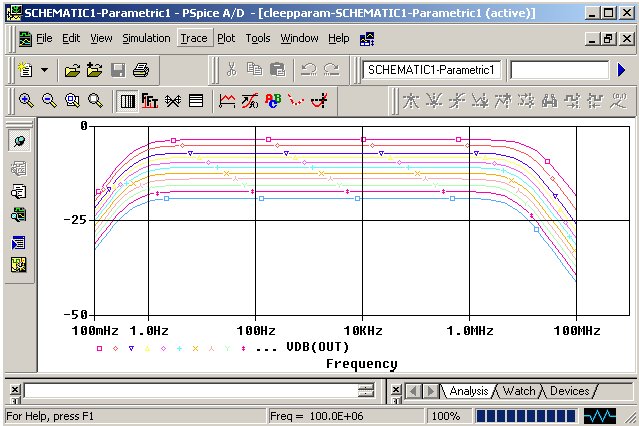Image resolution: width=639 pixels, height=426 pixels.
Task: Click the Open file folder icon
Action: (72, 70)
